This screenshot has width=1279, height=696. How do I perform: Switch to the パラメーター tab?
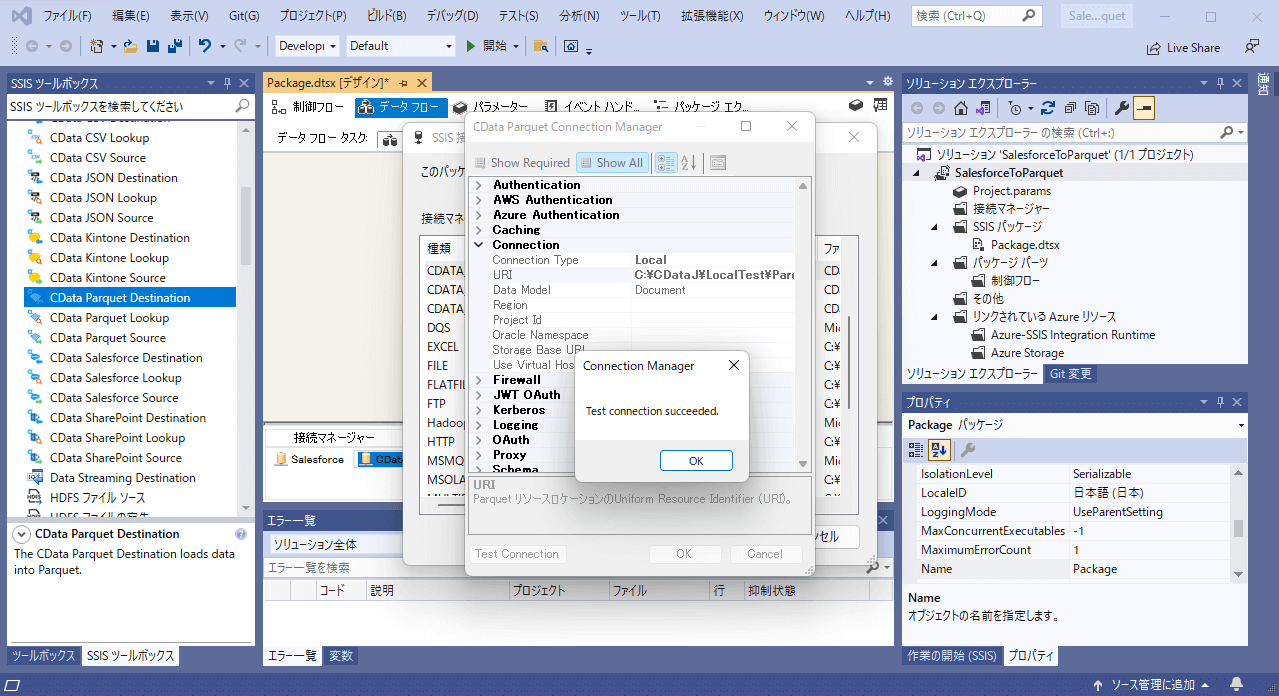pyautogui.click(x=489, y=106)
